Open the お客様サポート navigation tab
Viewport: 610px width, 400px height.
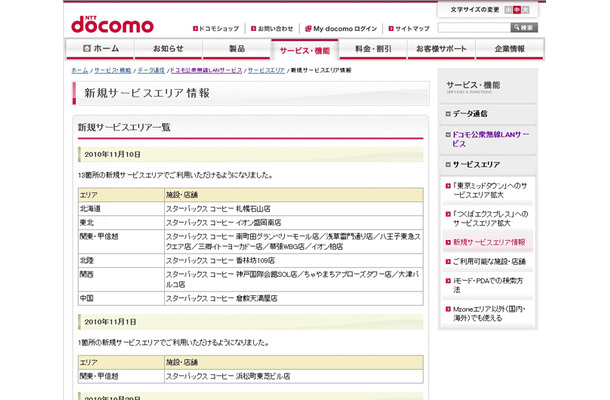pos(441,49)
